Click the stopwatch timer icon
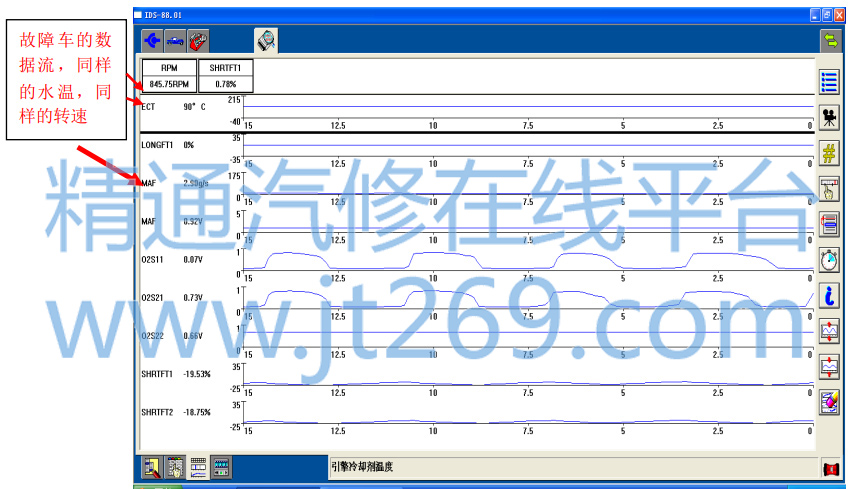 click(x=829, y=259)
